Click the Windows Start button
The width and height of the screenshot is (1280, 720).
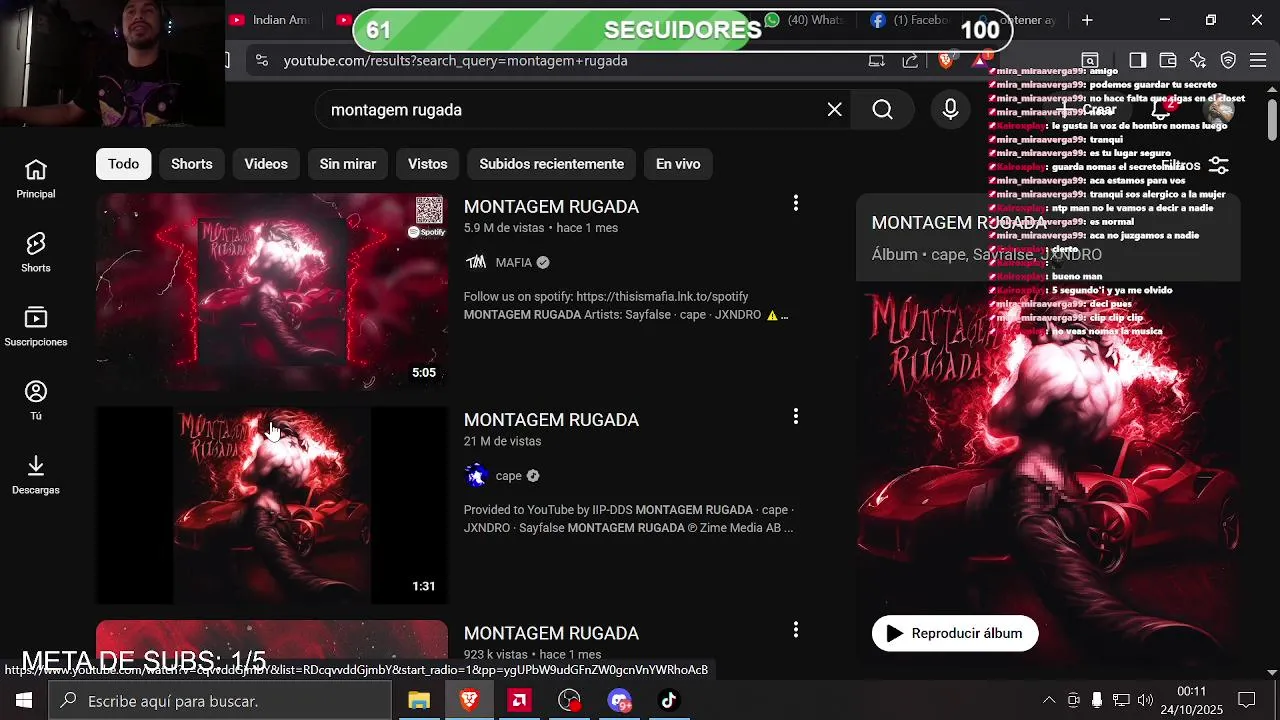click(24, 701)
